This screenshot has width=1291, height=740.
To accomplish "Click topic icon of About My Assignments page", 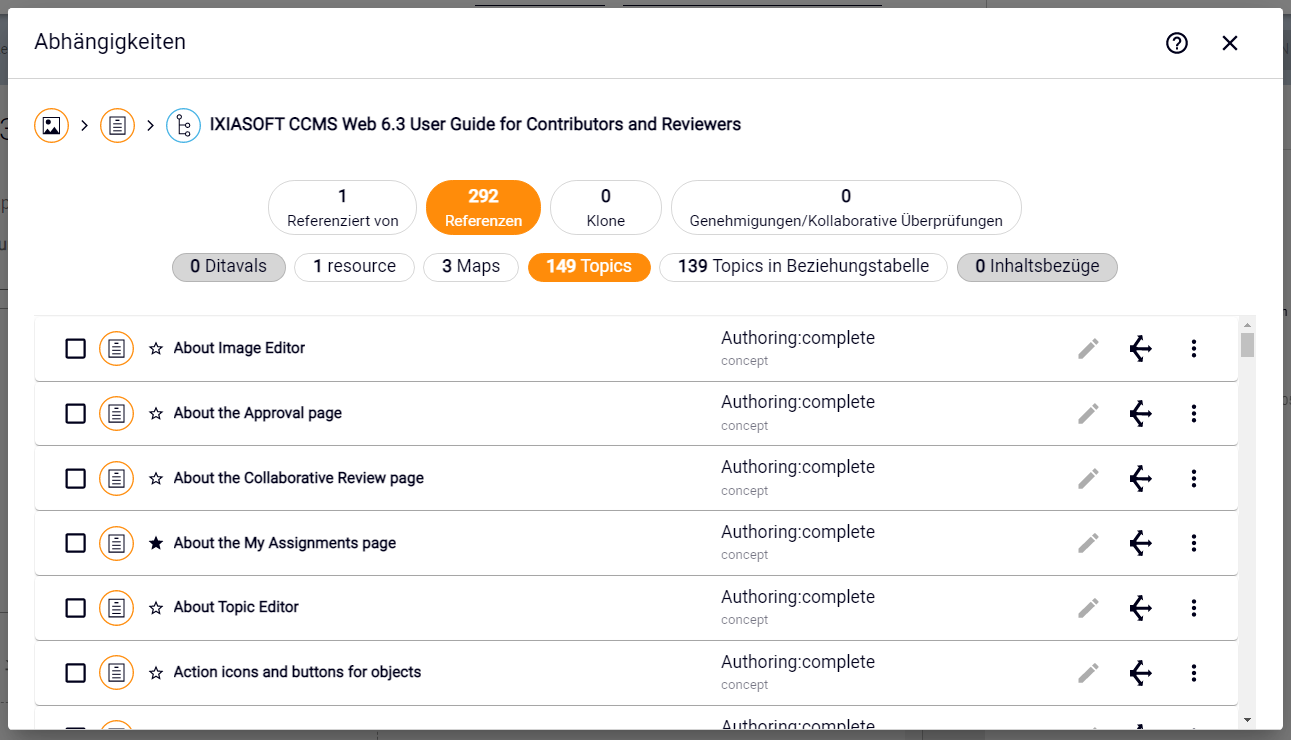I will click(x=117, y=543).
